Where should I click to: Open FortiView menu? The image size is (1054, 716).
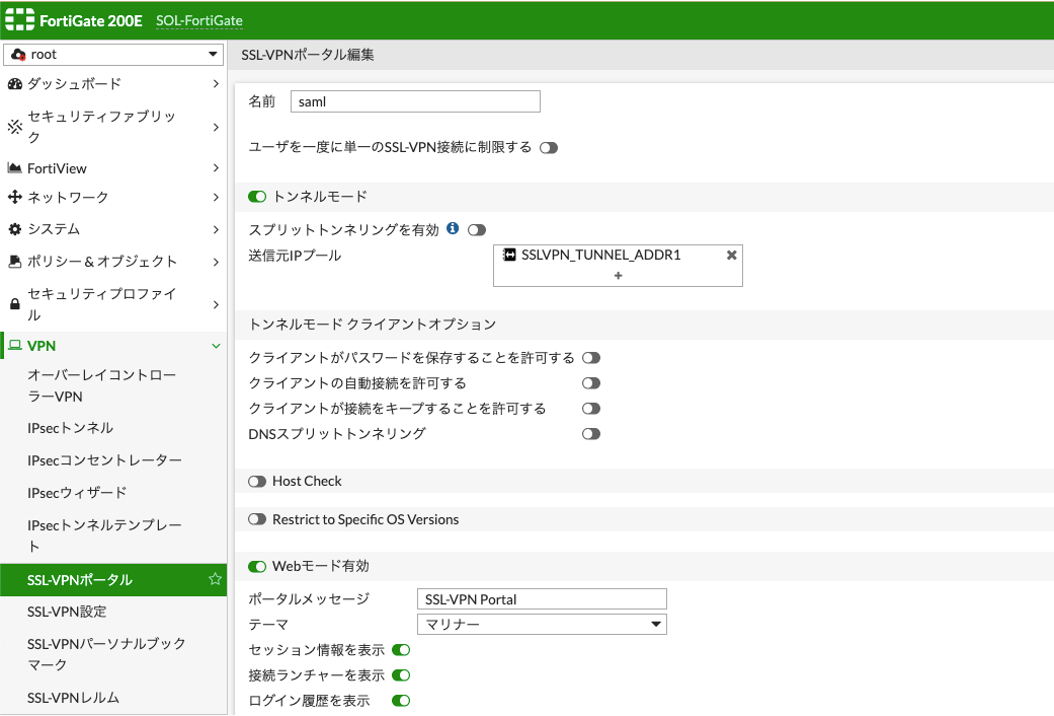(x=113, y=168)
